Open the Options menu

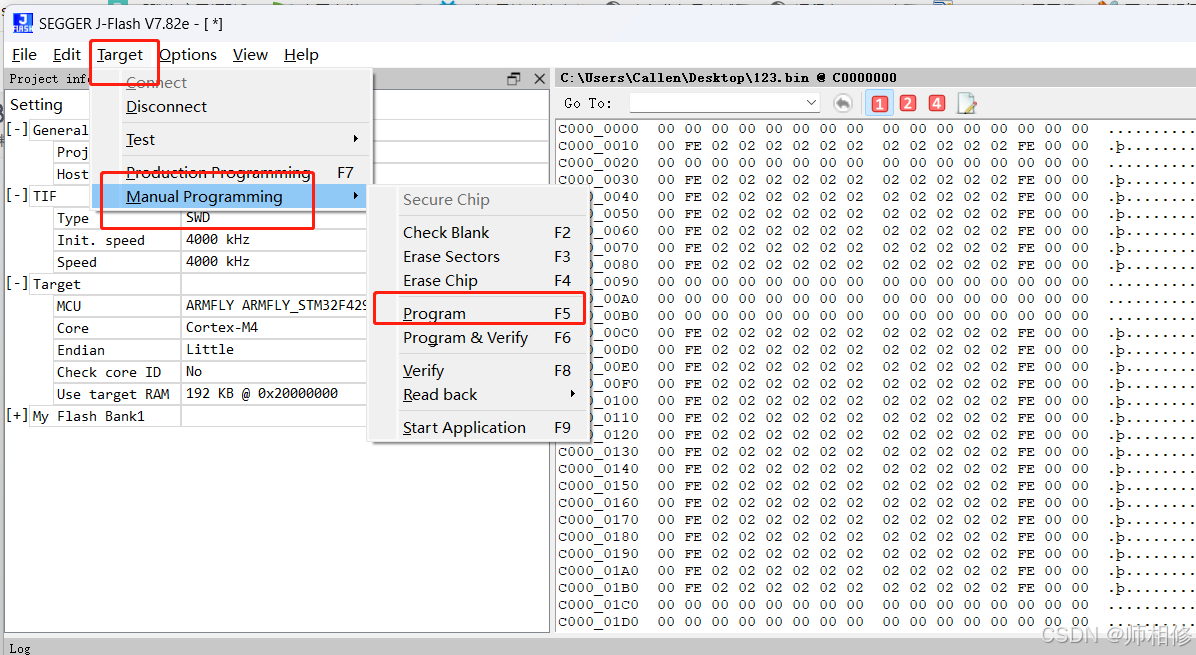[x=188, y=55]
